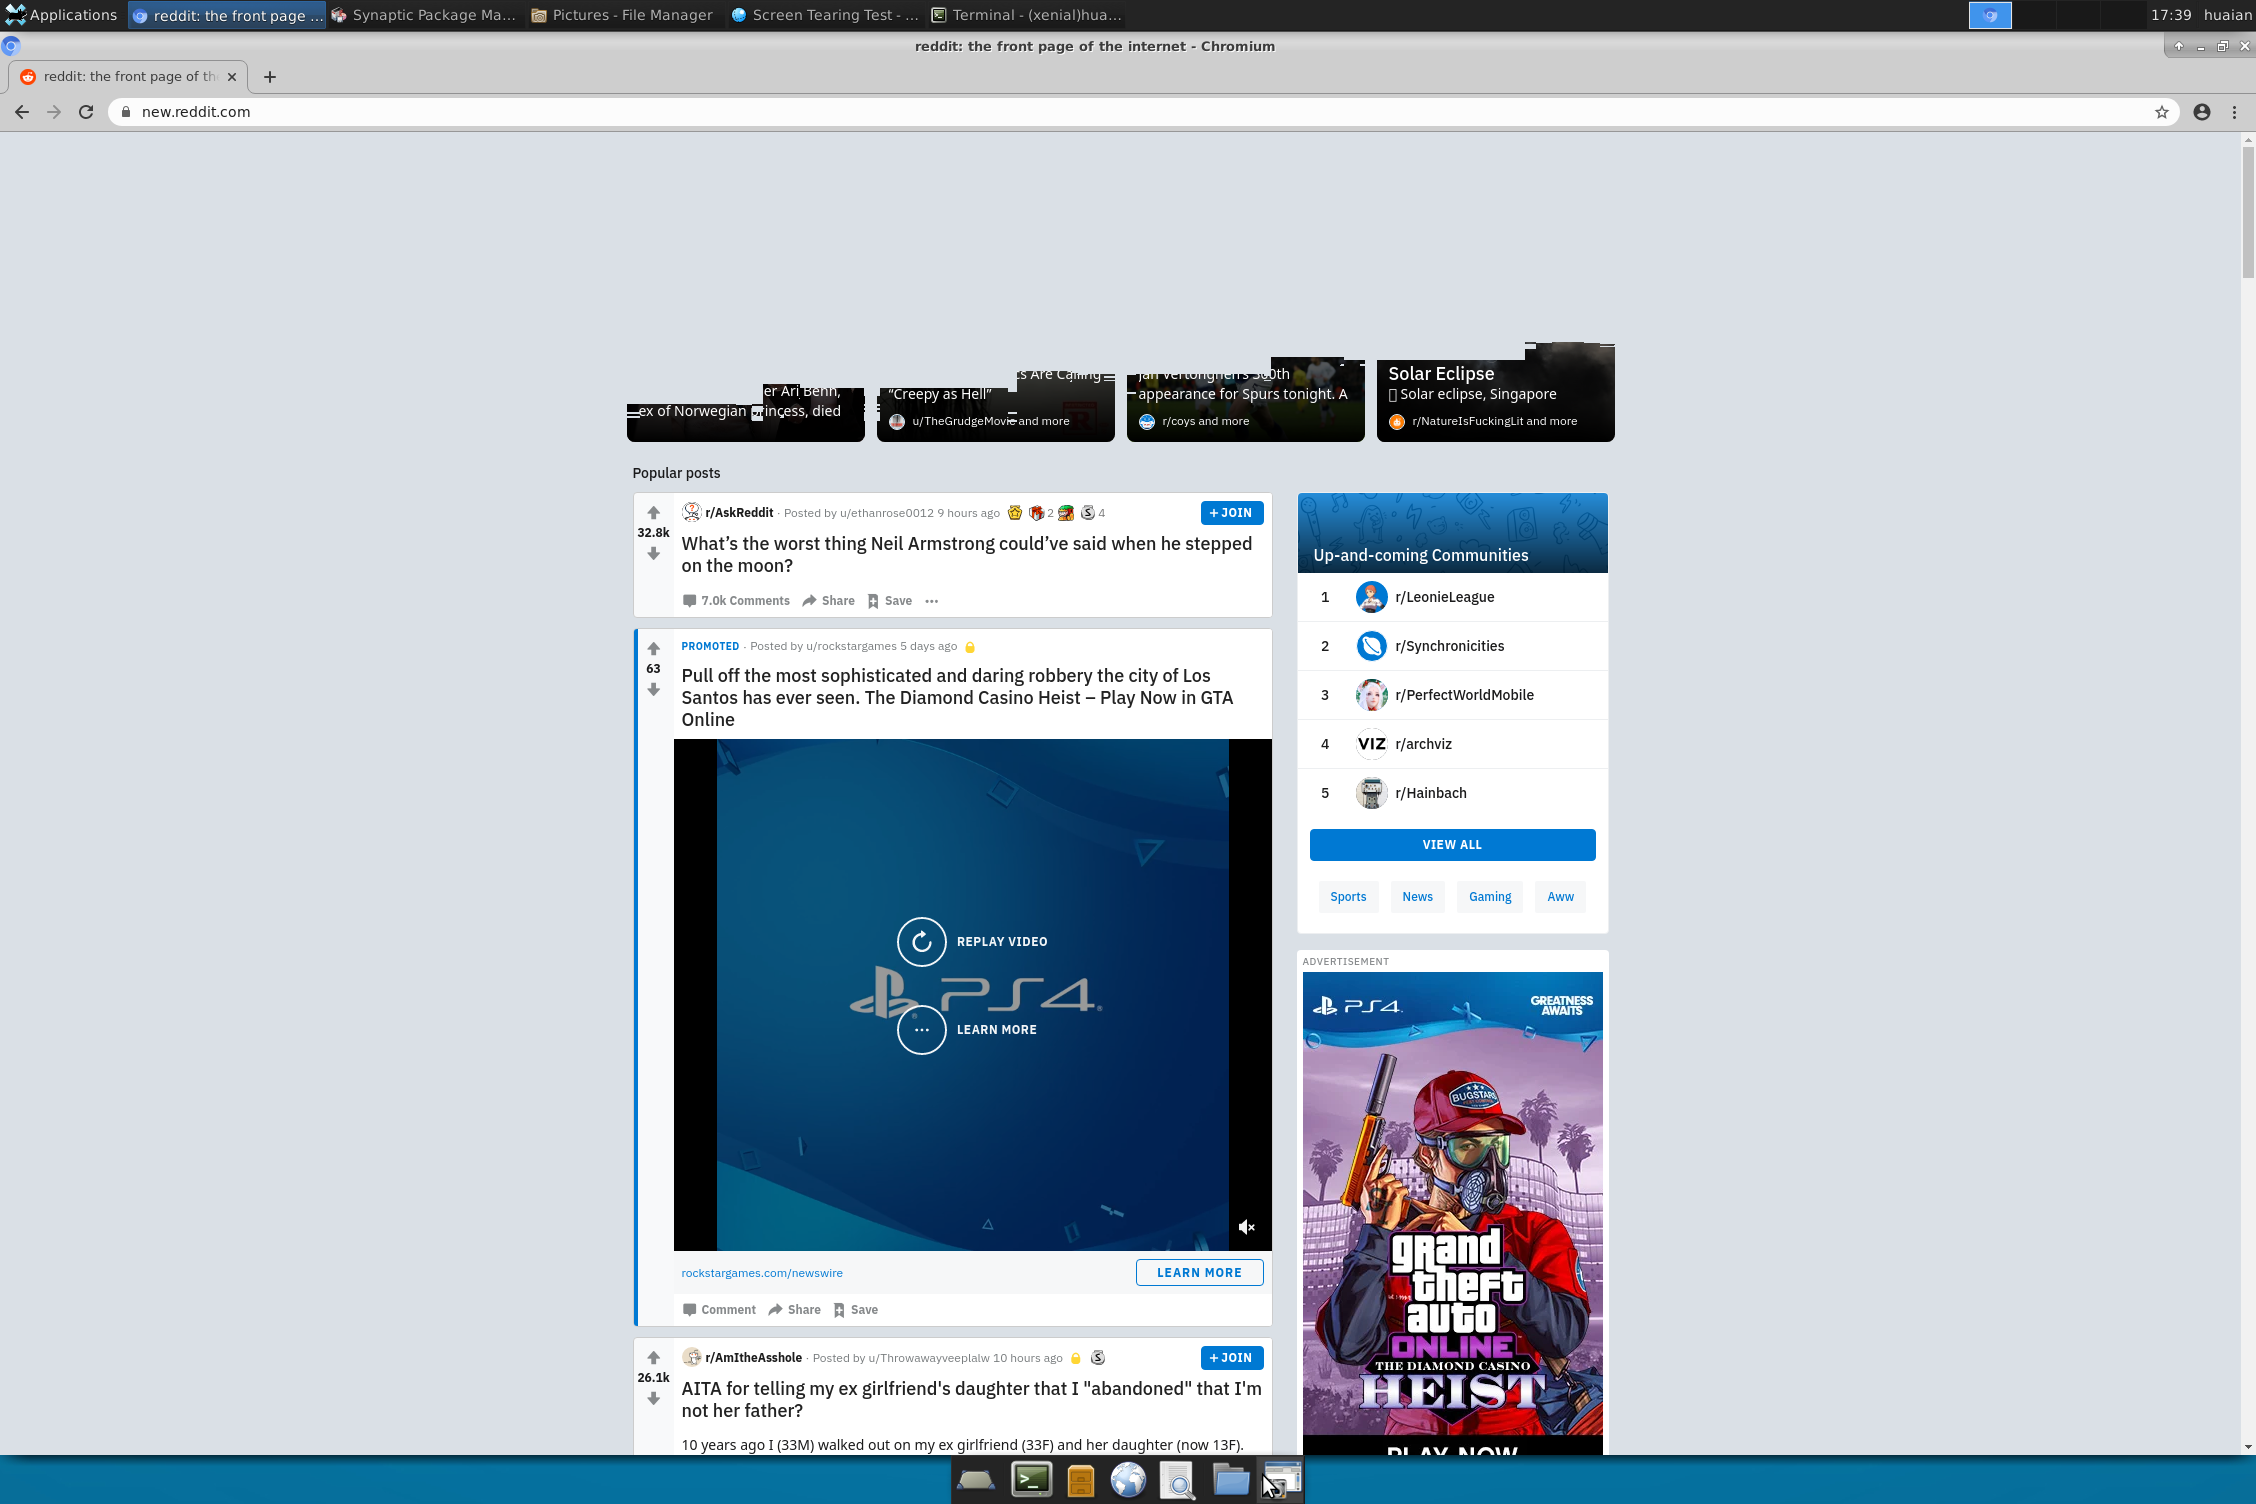Join r/AskReddit with the JOIN button
Screen dimensions: 2256x1504
coord(1231,512)
